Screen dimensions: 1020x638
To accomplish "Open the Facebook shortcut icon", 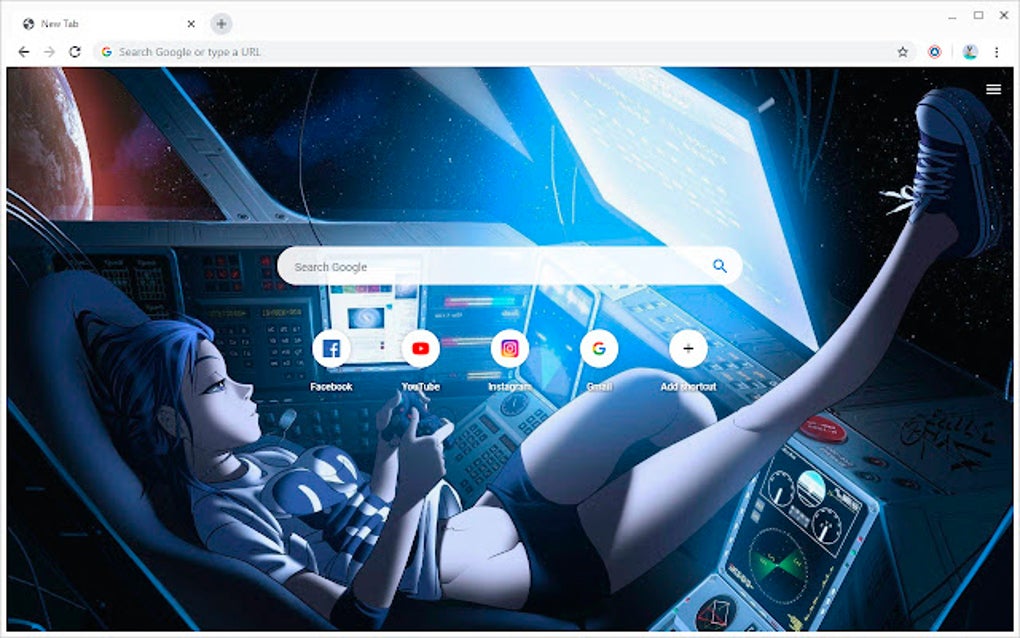I will coord(331,349).
